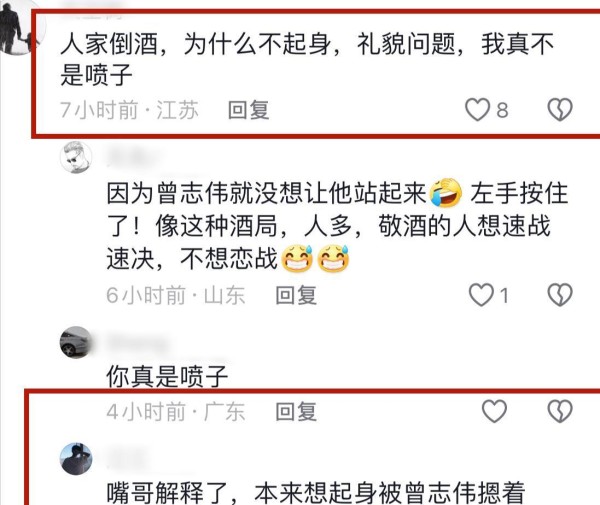Tap blurred username above 你真是喷子
This screenshot has height=505, width=600.
pyautogui.click(x=138, y=343)
